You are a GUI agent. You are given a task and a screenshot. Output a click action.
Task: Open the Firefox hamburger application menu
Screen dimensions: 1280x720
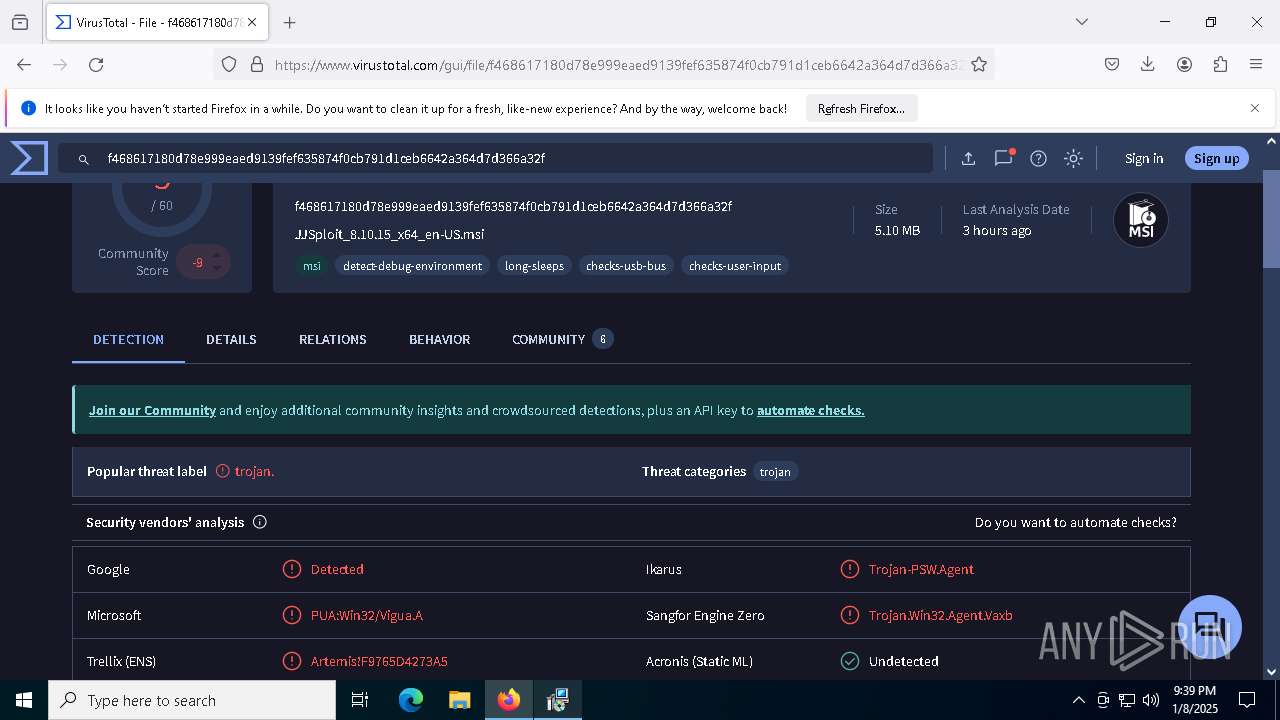tap(1256, 64)
